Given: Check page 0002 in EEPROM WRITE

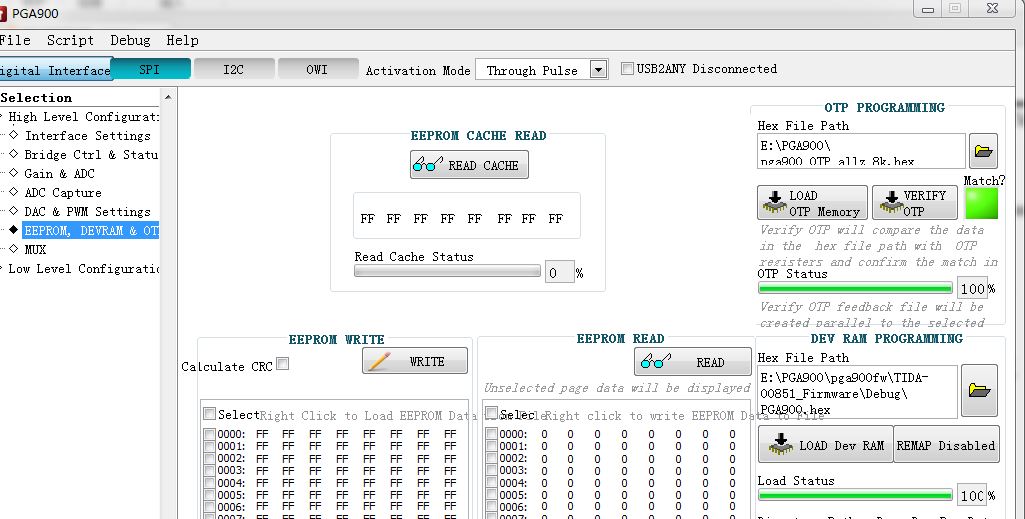Looking at the screenshot, I should coord(209,458).
